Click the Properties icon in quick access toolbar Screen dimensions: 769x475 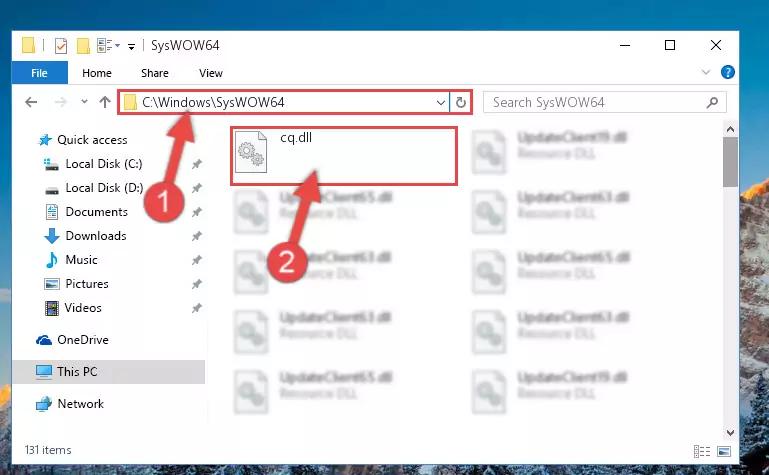click(x=61, y=46)
